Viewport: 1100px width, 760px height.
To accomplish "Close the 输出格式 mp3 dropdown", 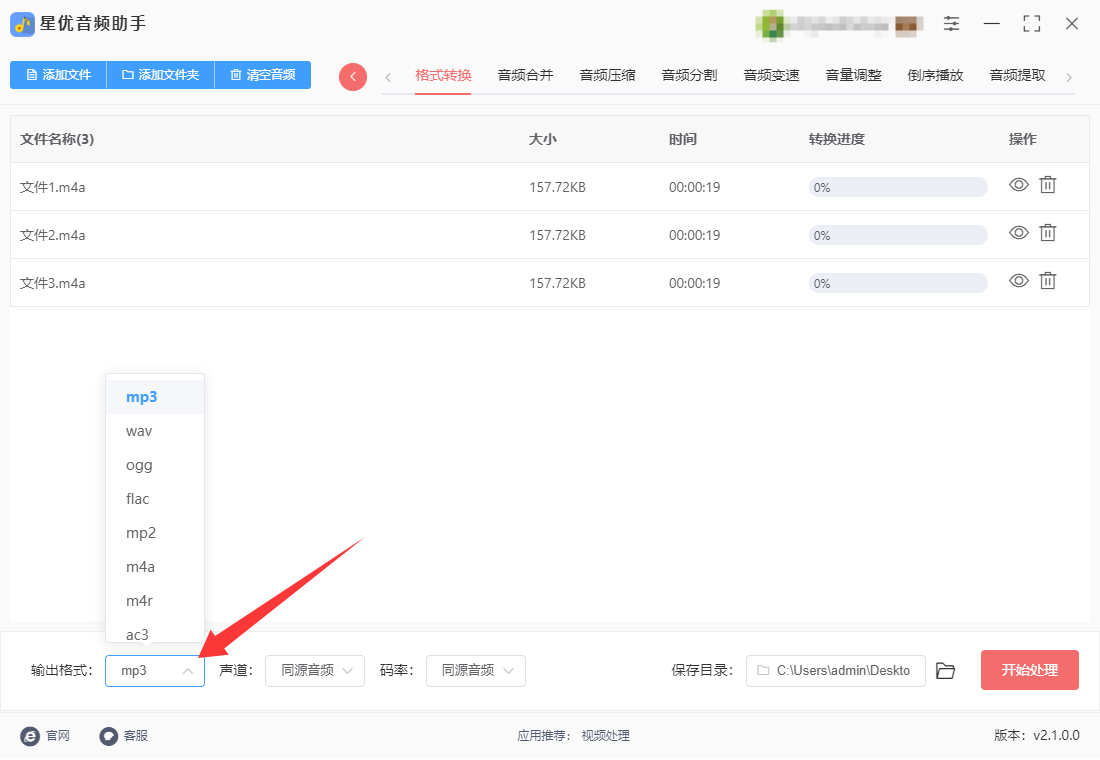I will pyautogui.click(x=155, y=671).
